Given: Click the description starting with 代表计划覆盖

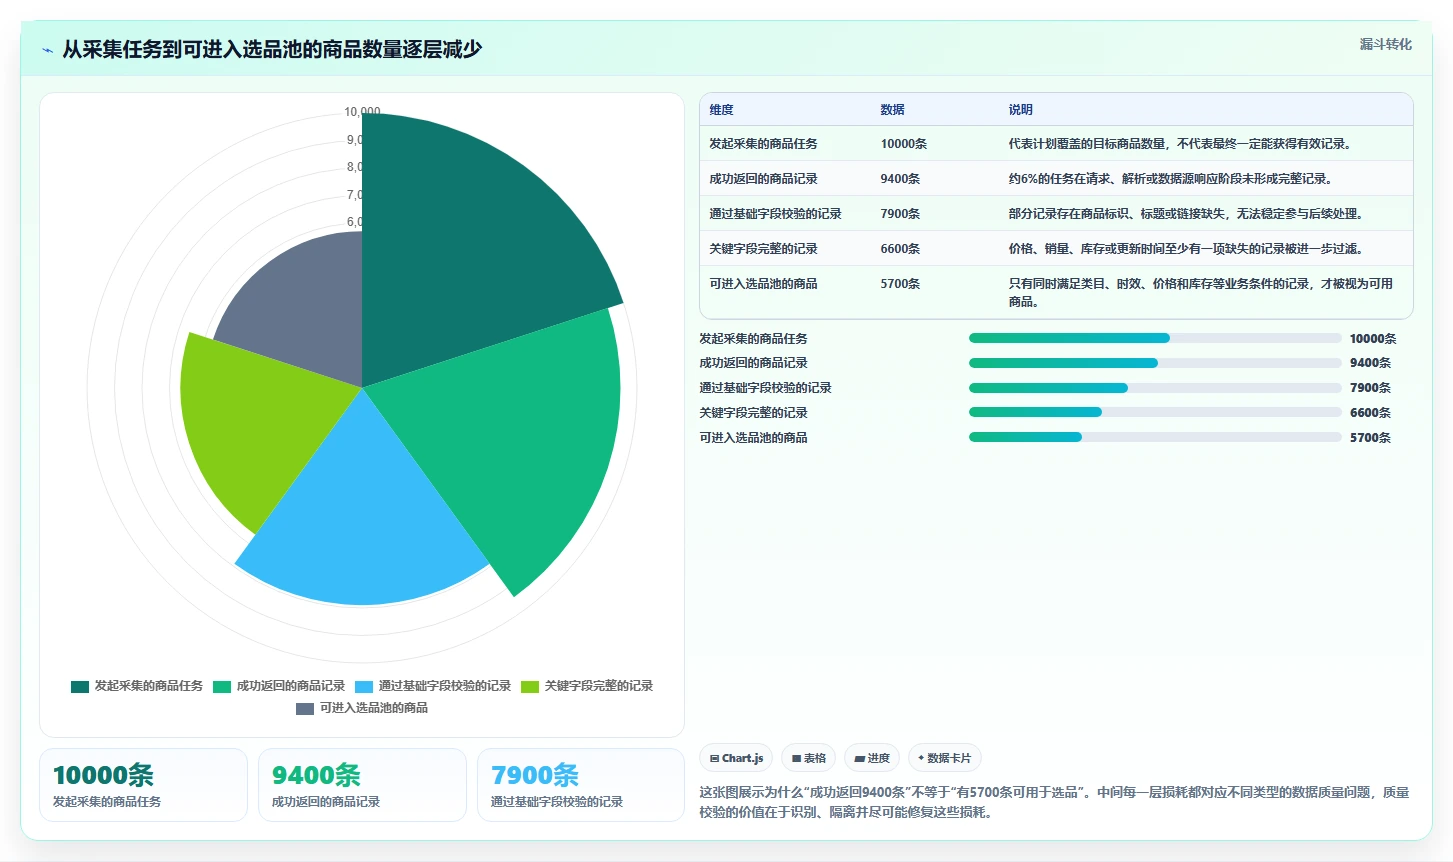Looking at the screenshot, I should tap(1180, 144).
